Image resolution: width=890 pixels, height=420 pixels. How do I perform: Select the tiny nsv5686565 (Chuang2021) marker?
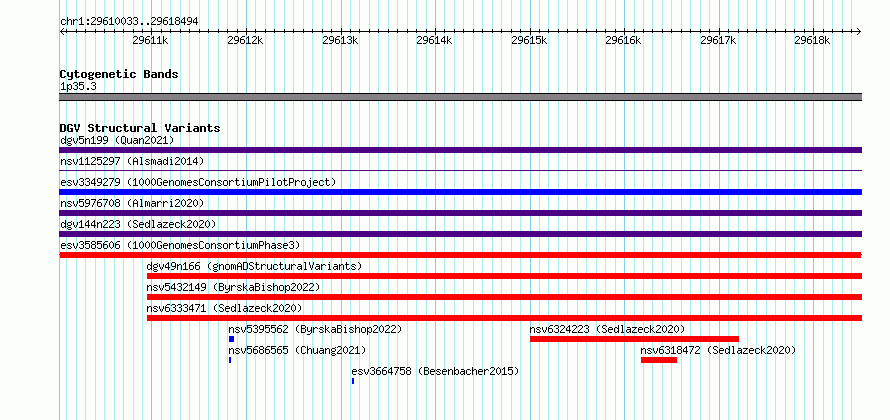click(230, 360)
